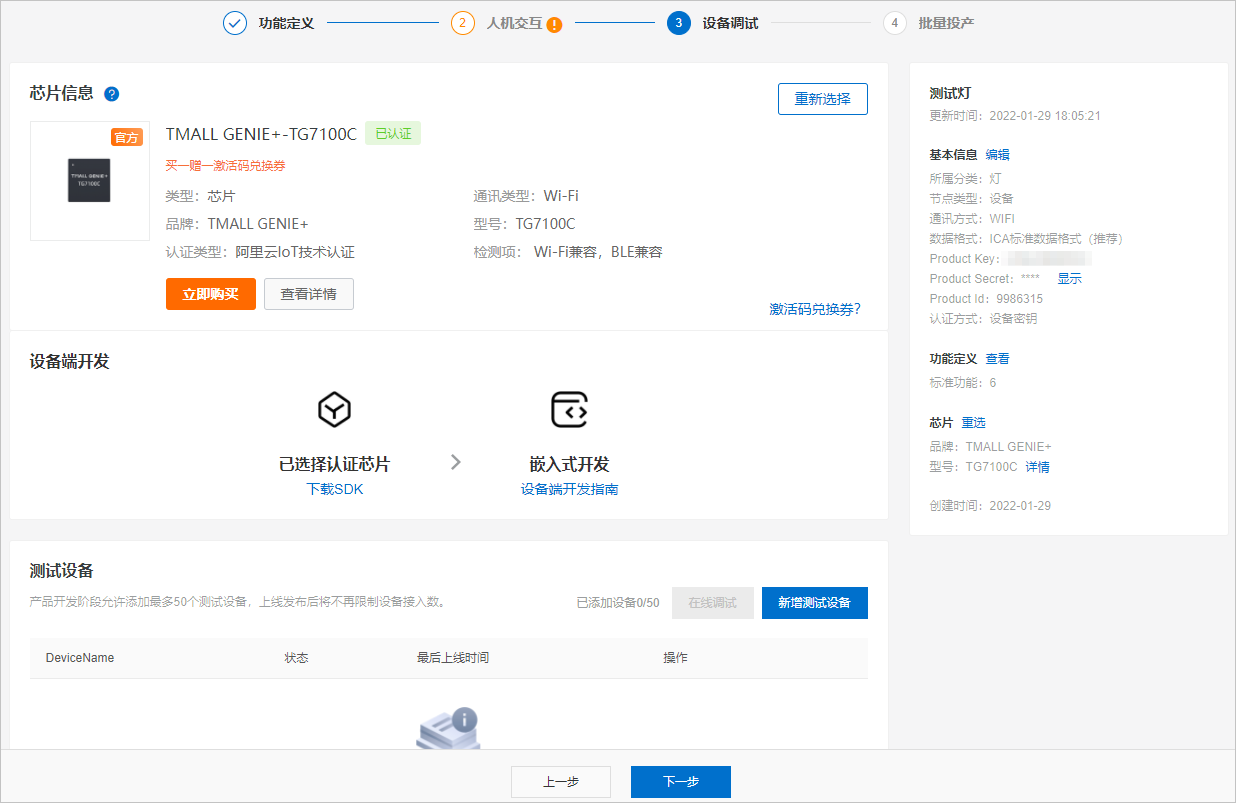1236x803 pixels.
Task: Click the 最后上线时间 column header
Action: click(453, 658)
